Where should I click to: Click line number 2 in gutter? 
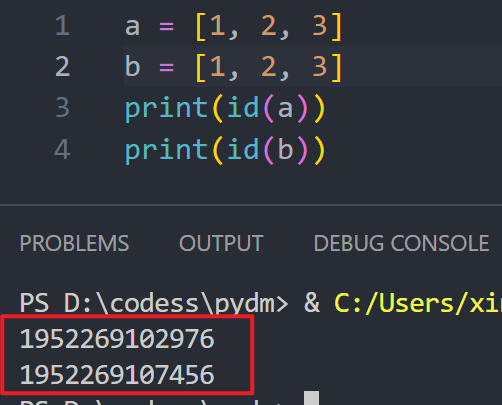tap(62, 67)
